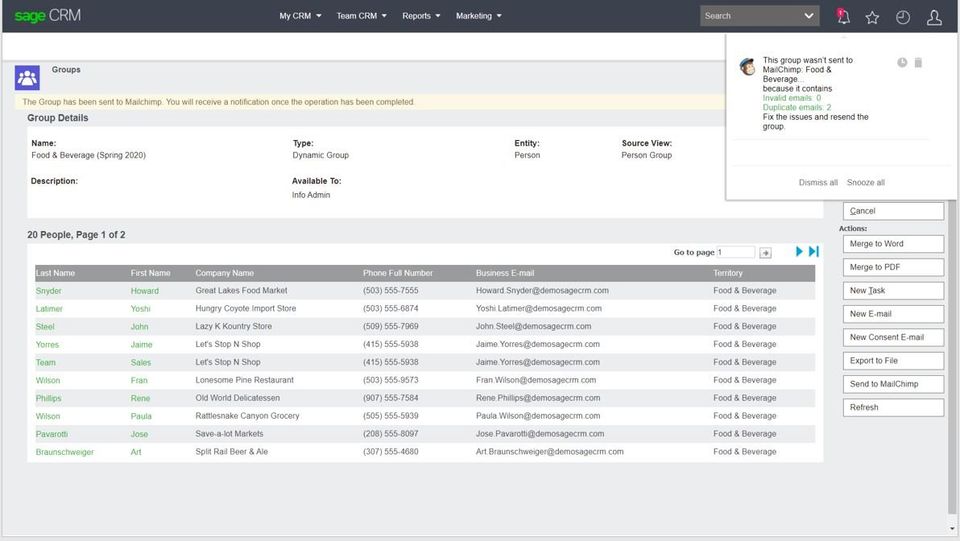Viewport: 960px width, 541px height.
Task: Click scrollbar down arrow
Action: coord(952,529)
